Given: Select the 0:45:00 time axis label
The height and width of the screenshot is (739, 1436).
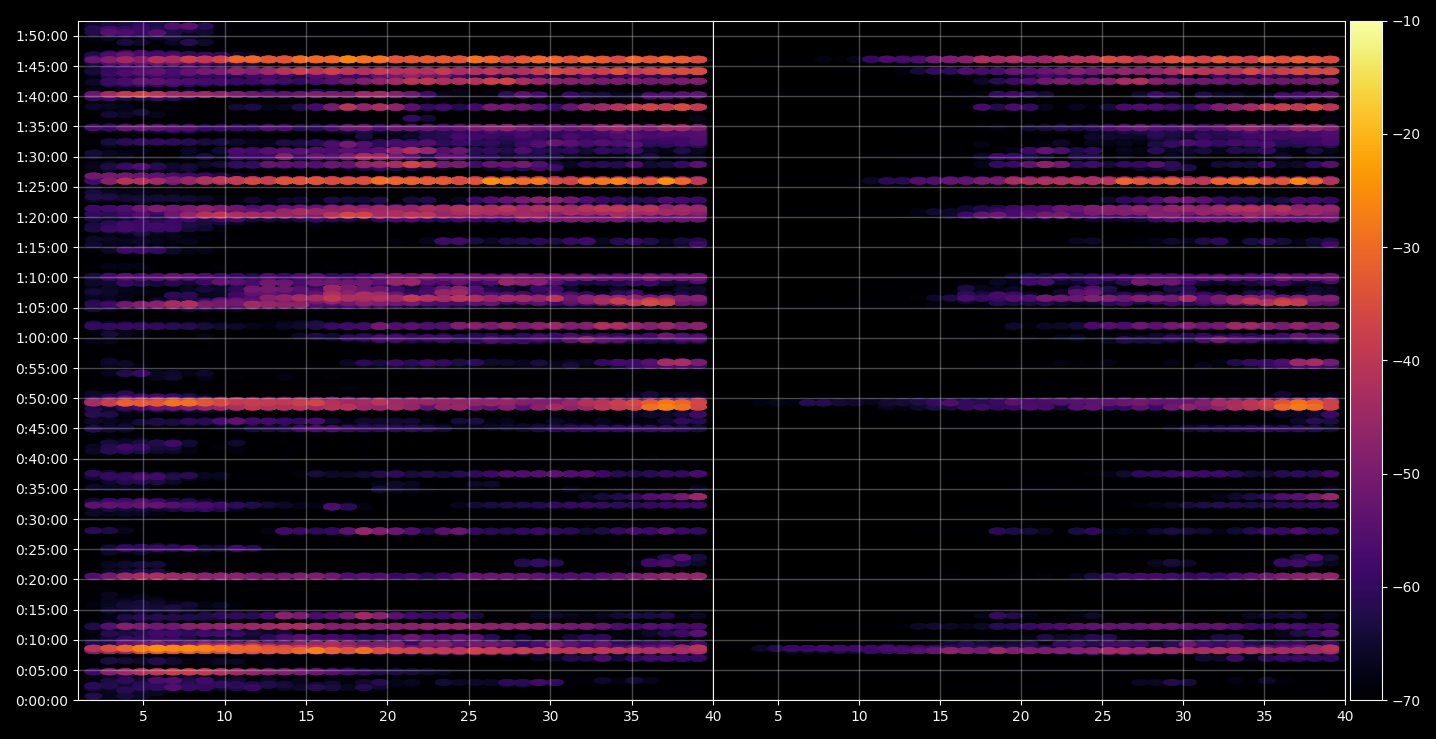Looking at the screenshot, I should (x=42, y=429).
